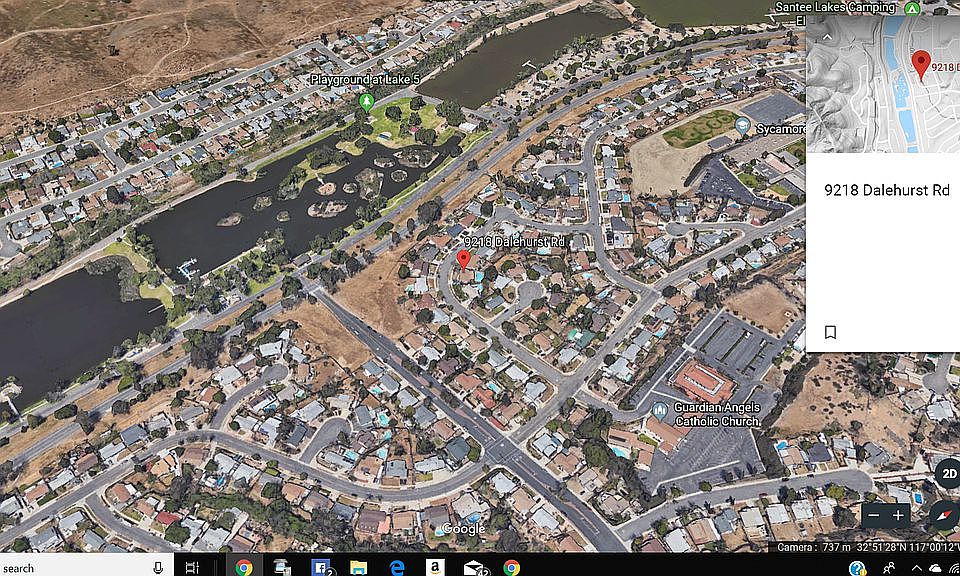
Task: Switch to the second Chrome taskbar icon
Action: tap(511, 567)
